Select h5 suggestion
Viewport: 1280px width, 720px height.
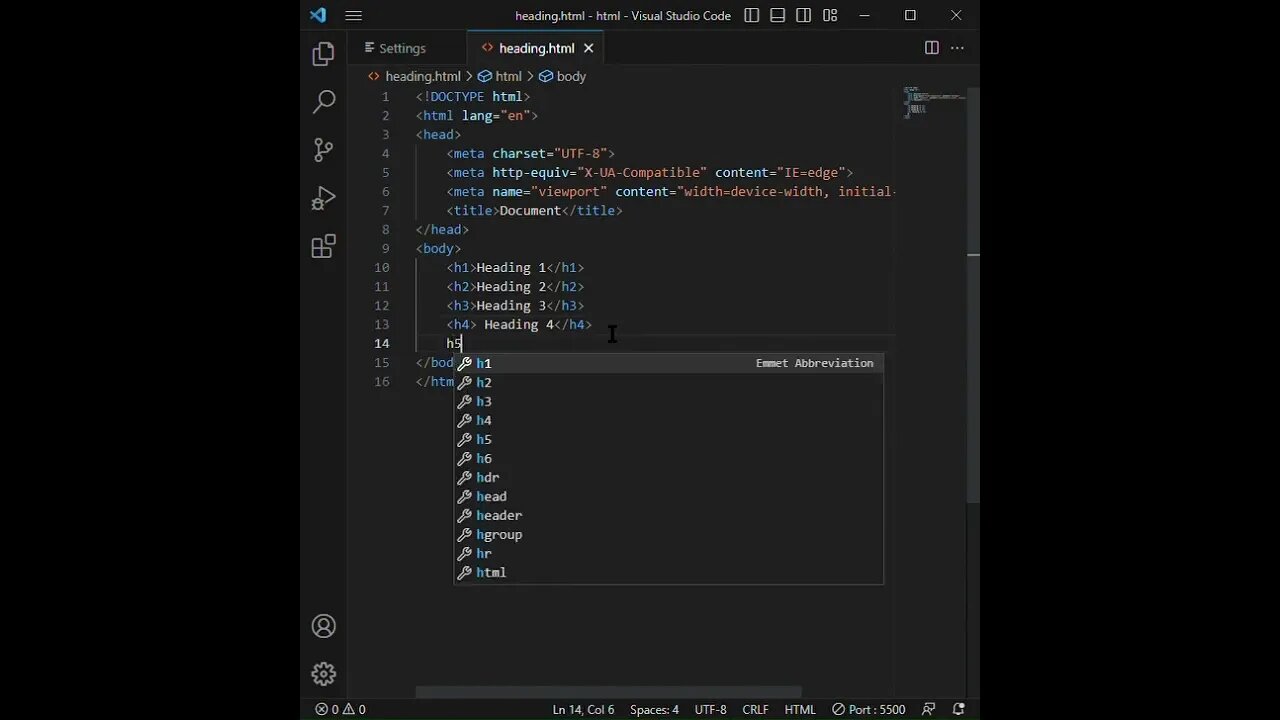pyautogui.click(x=668, y=439)
